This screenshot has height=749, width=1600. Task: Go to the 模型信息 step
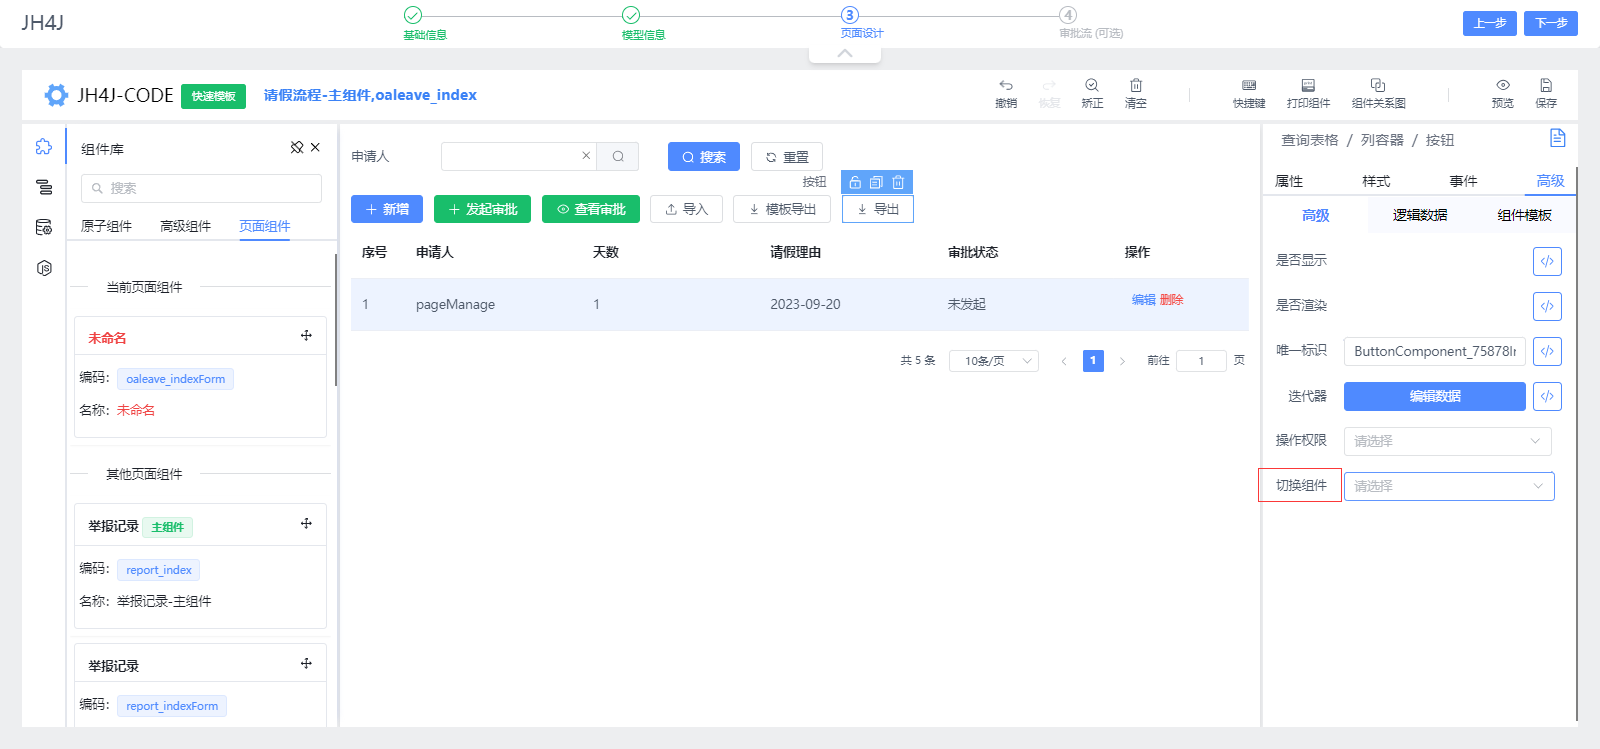642,22
